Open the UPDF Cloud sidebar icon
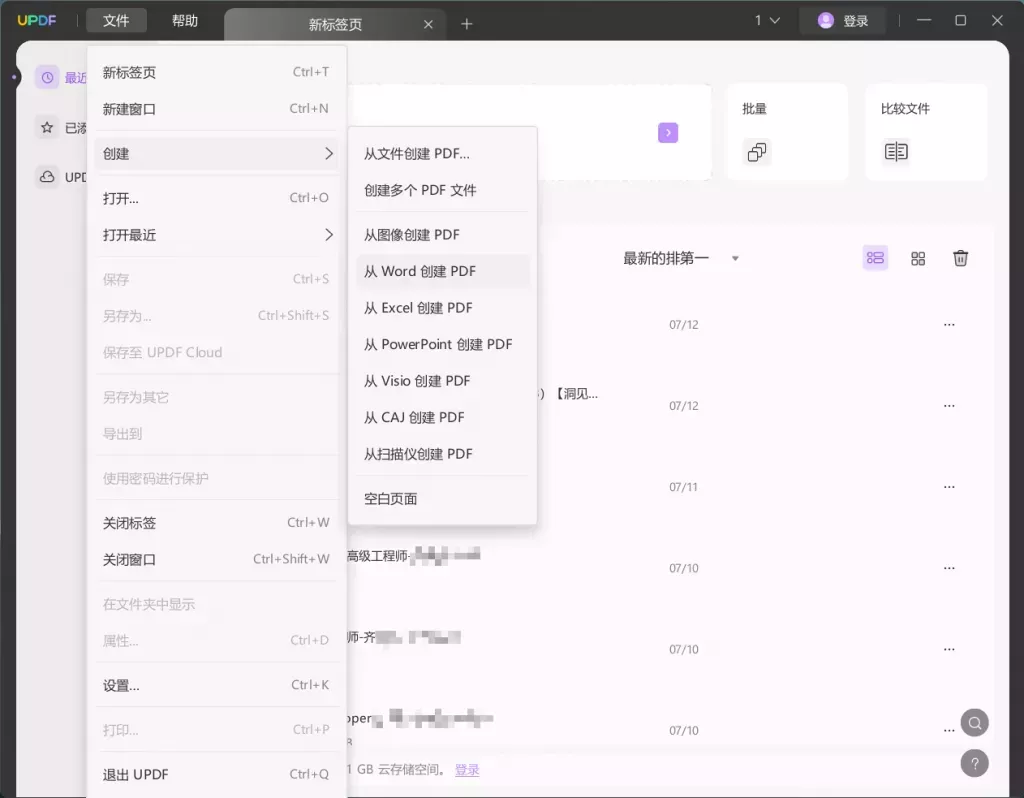The image size is (1024, 798). [x=47, y=177]
